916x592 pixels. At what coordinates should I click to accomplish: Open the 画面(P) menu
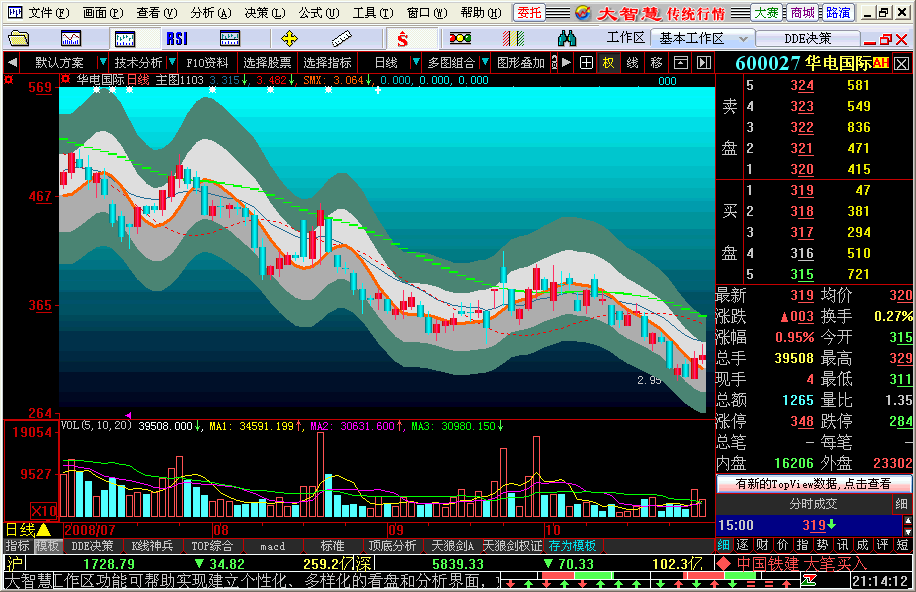(103, 12)
